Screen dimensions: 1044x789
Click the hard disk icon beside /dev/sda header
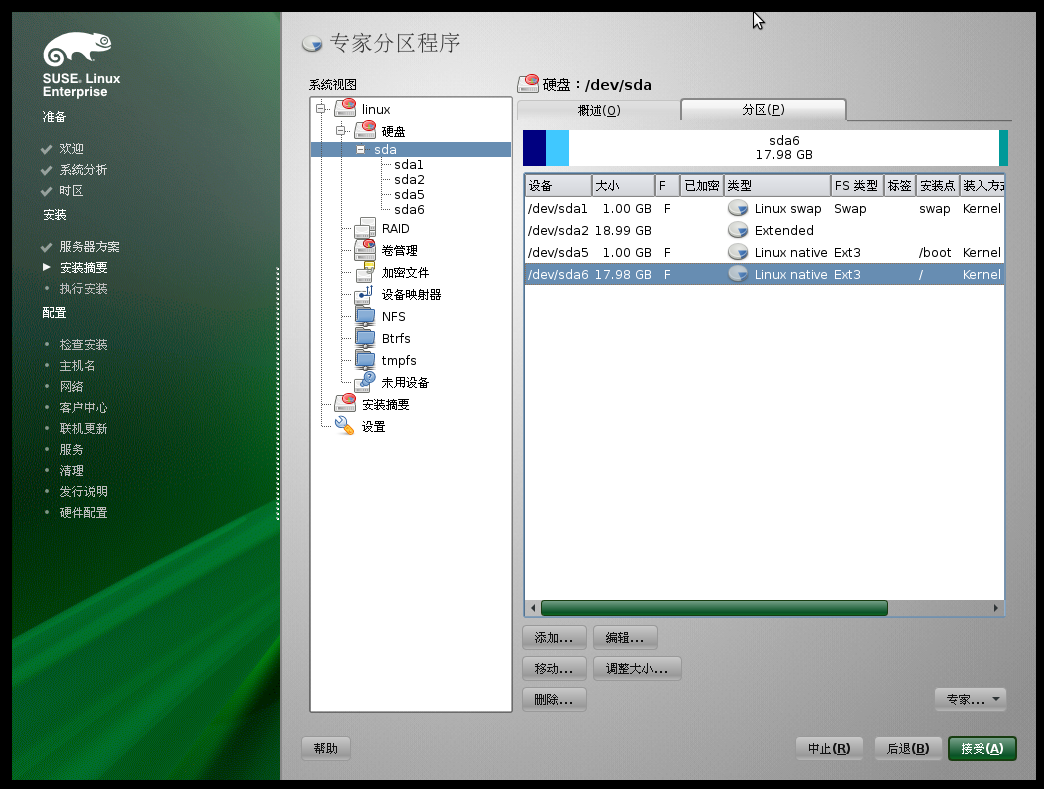click(527, 84)
